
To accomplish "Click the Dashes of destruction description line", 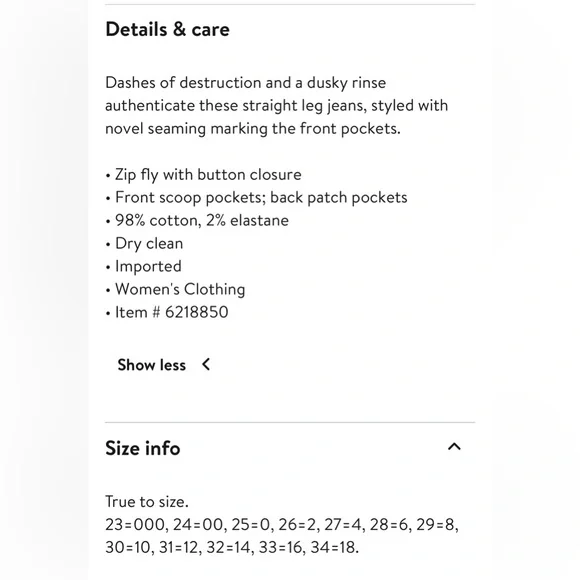I will coord(246,83).
